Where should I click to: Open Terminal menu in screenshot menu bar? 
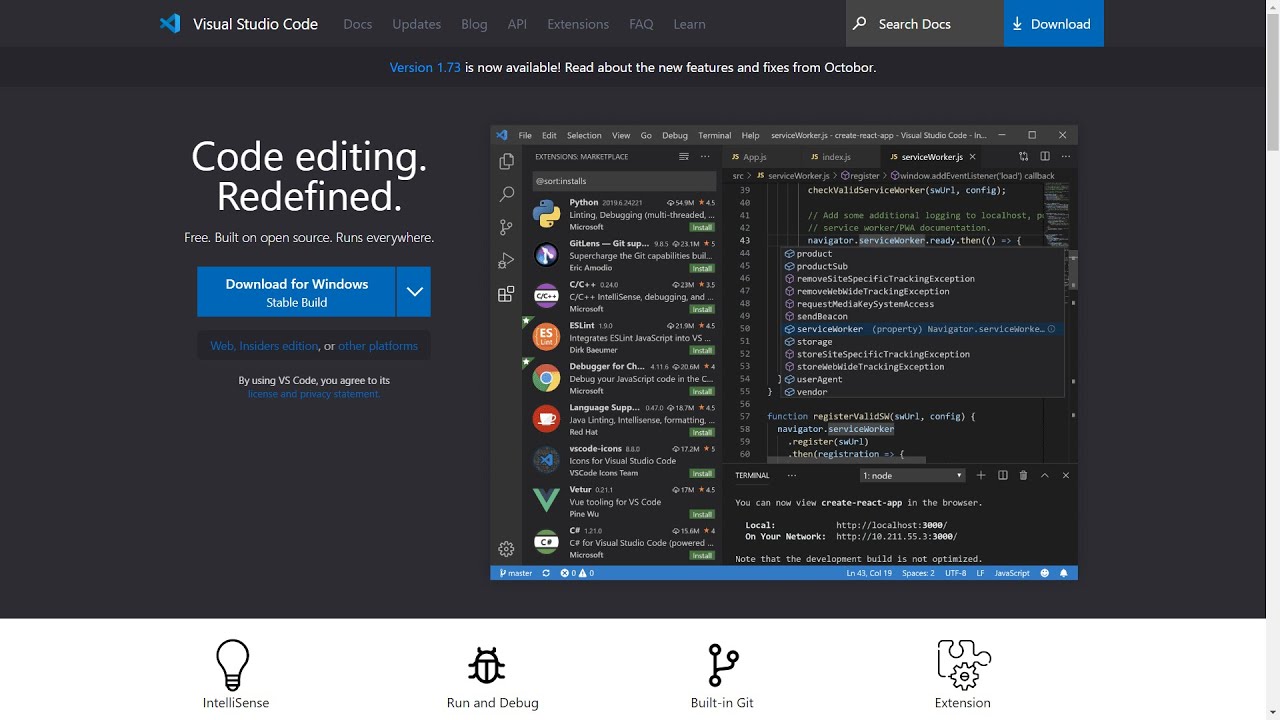714,135
